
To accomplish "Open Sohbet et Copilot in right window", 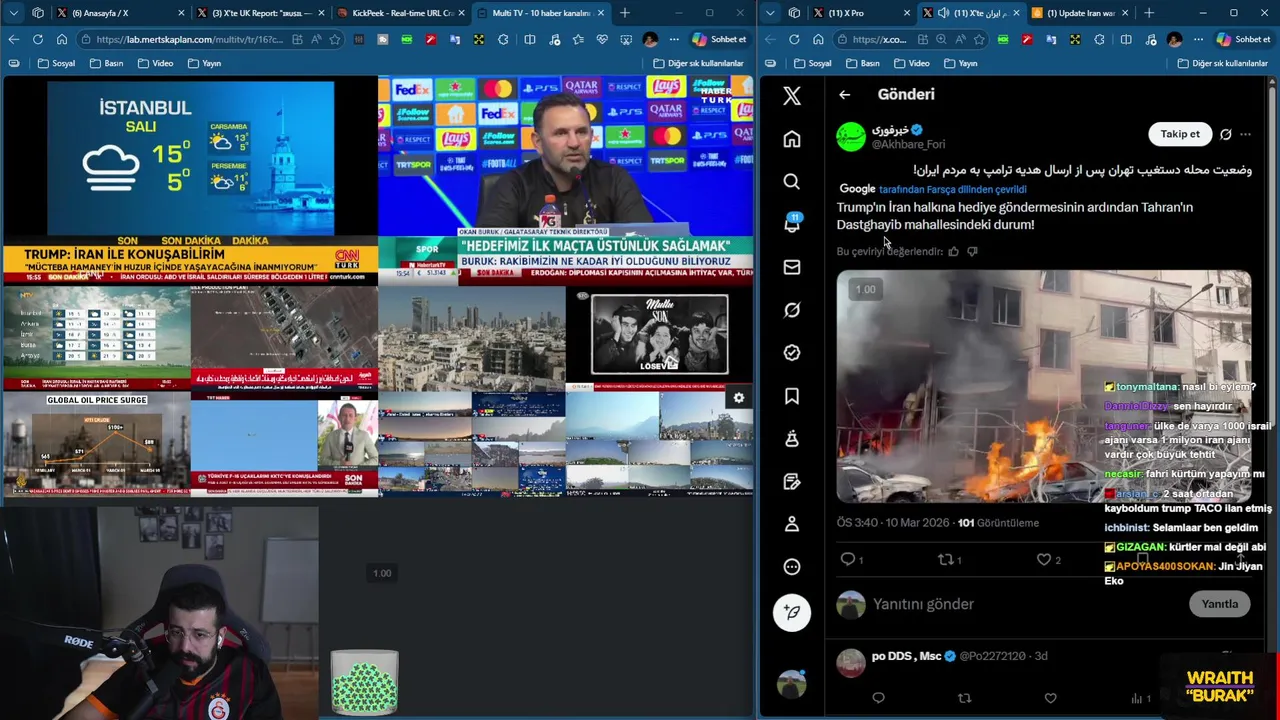I will click(1242, 39).
